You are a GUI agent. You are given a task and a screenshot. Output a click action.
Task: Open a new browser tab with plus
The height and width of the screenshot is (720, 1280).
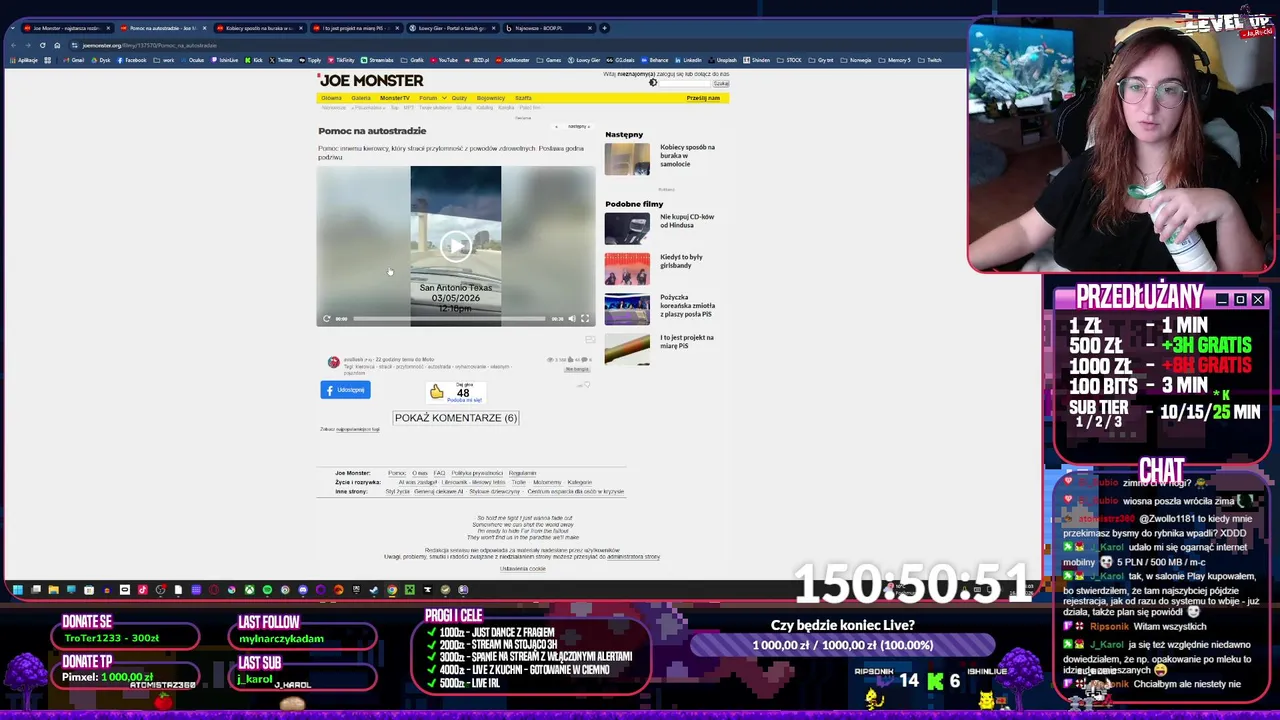tap(604, 28)
